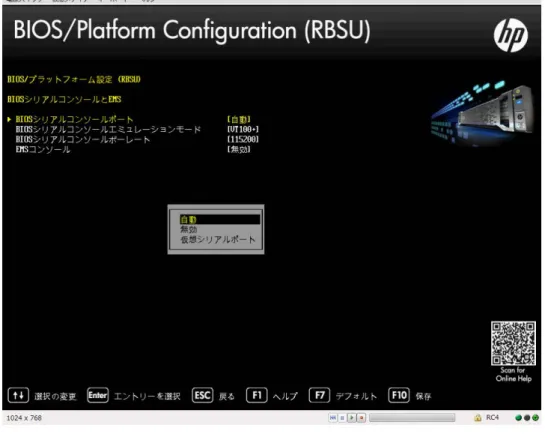Click the 選択の変更 label

pyautogui.click(x=55, y=396)
